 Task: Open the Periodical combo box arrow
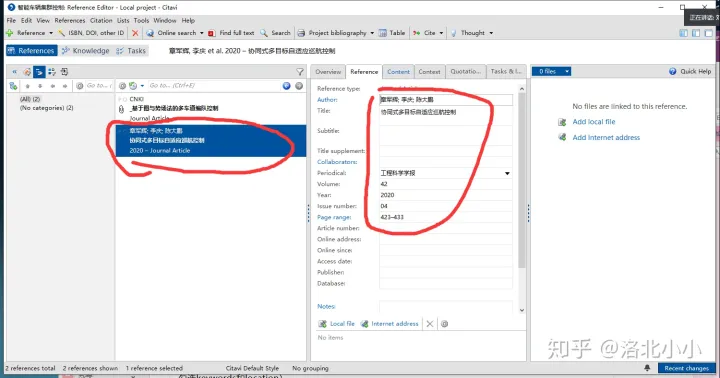click(x=507, y=173)
